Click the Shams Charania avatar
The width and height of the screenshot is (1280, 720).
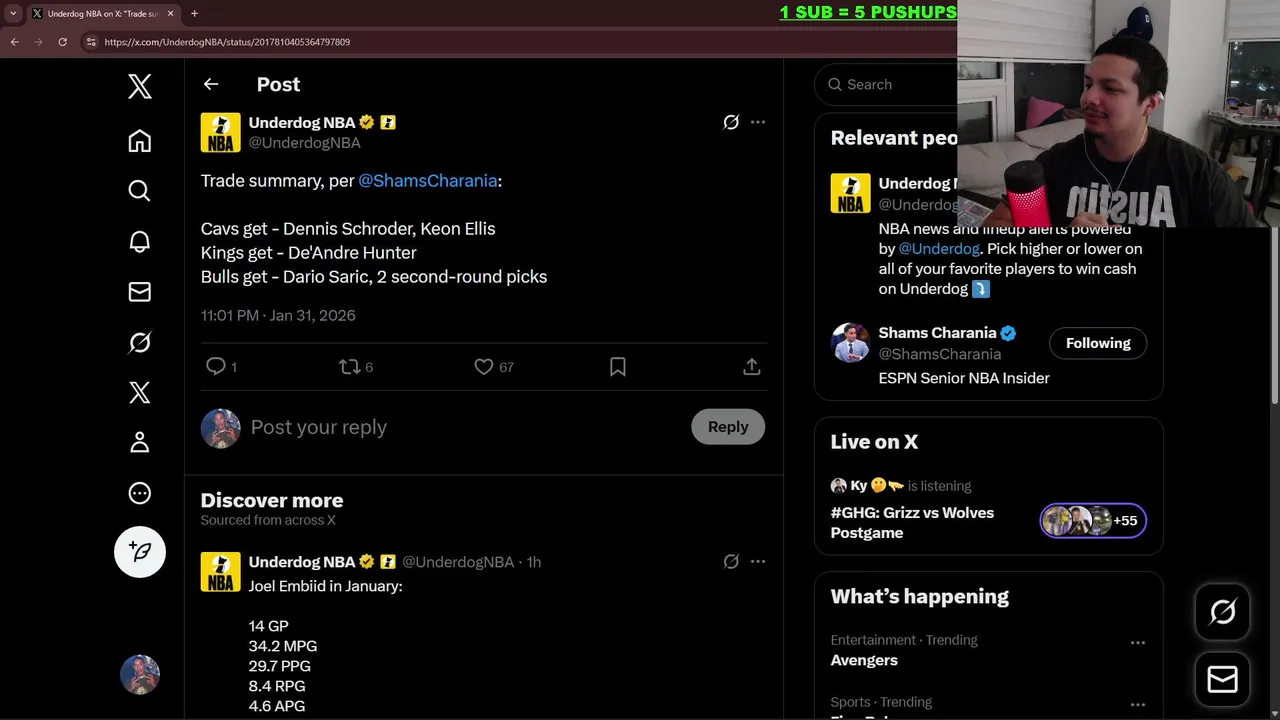(x=850, y=343)
